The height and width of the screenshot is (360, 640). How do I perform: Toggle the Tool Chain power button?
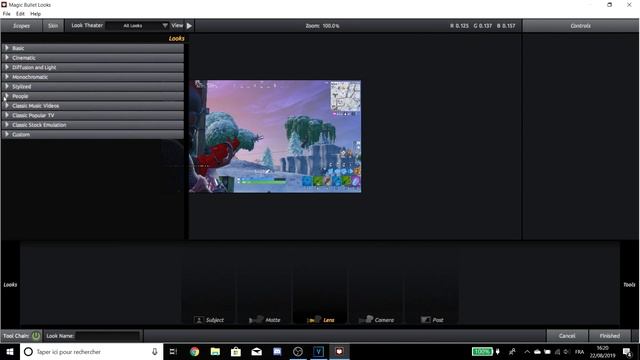36,336
